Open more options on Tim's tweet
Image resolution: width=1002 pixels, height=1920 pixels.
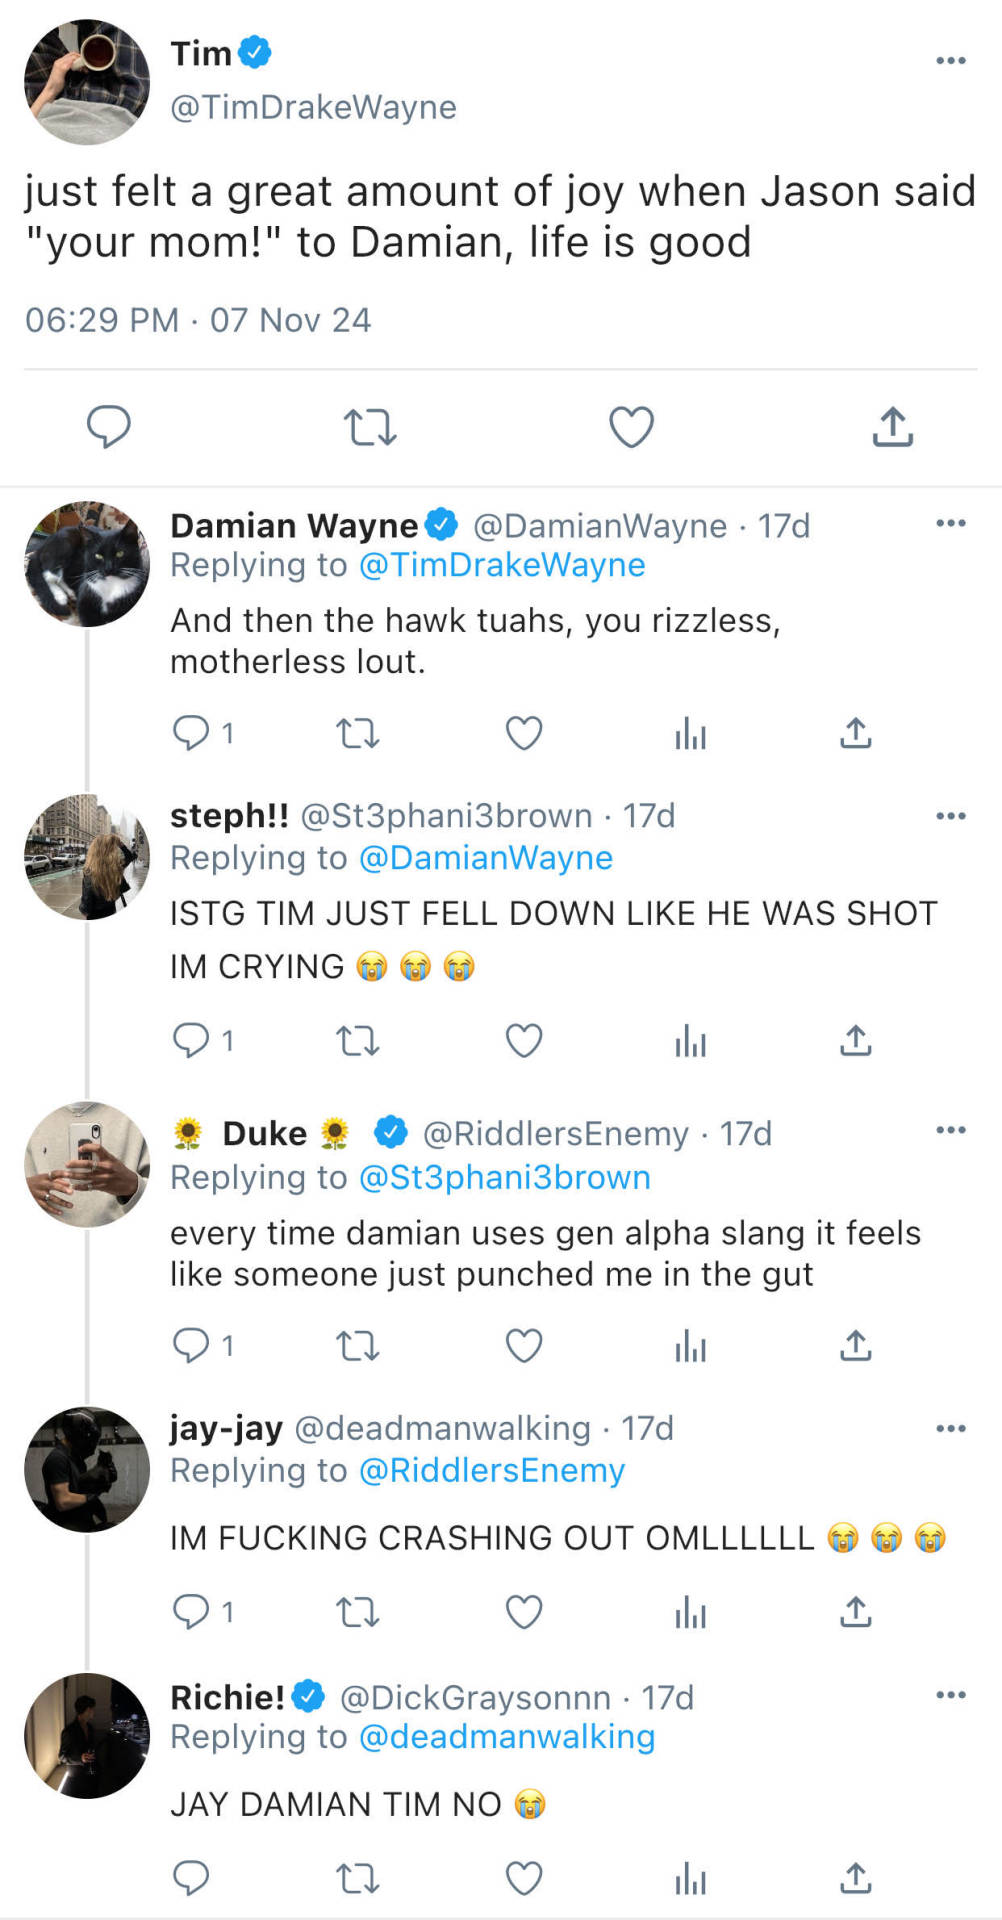950,61
